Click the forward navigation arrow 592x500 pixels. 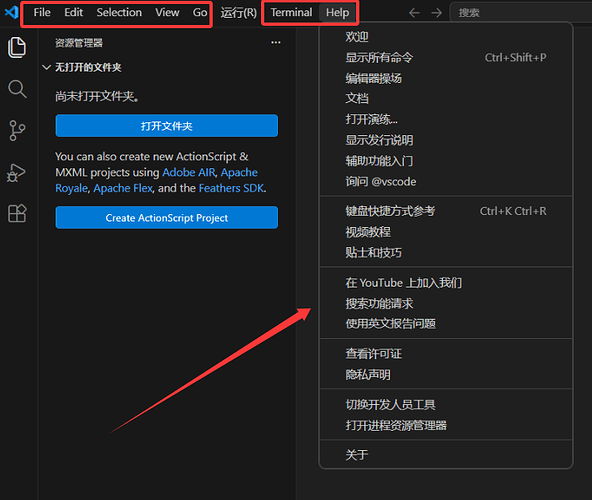coord(436,13)
